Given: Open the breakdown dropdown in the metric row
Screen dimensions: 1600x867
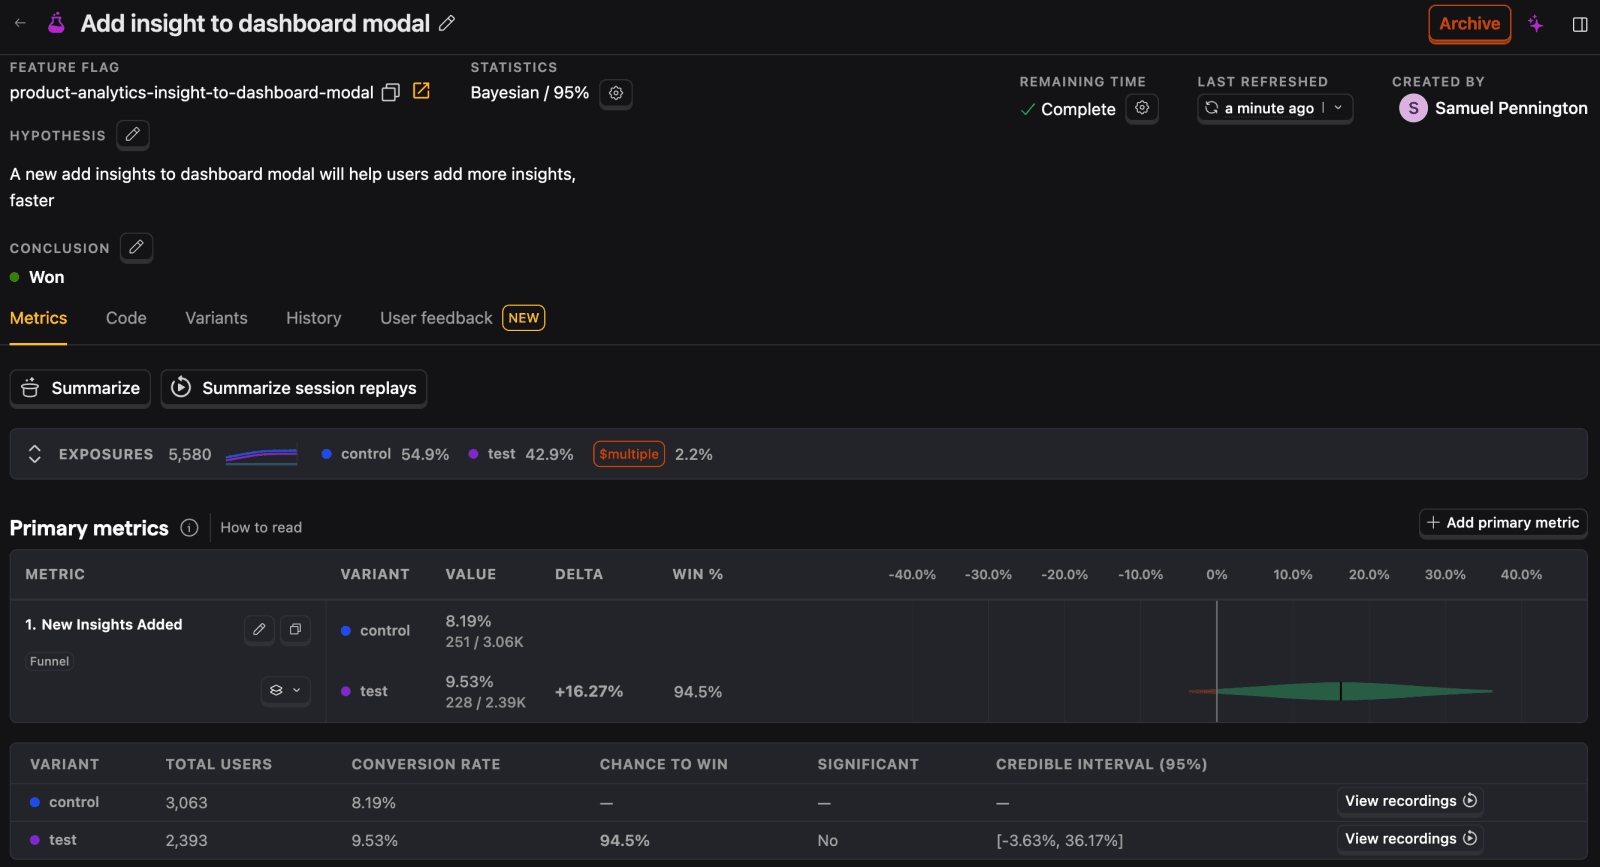Looking at the screenshot, I should tap(286, 690).
